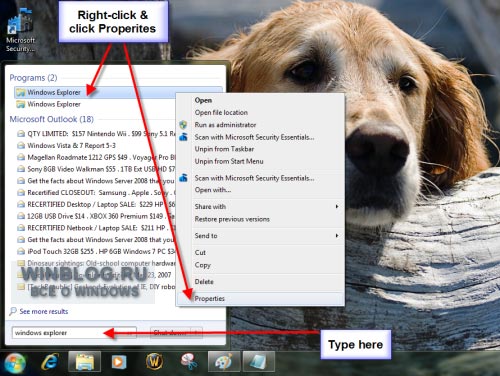
Task: Open the QTY LIMITED Nintendo Wii email
Action: [x=101, y=134]
